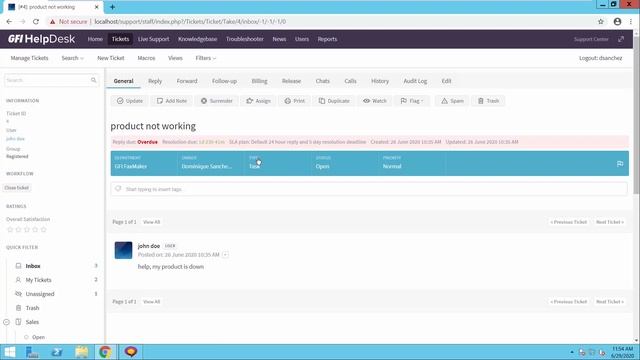Image resolution: width=640 pixels, height=360 pixels.
Task: Open the Tickets menu
Action: (x=120, y=39)
